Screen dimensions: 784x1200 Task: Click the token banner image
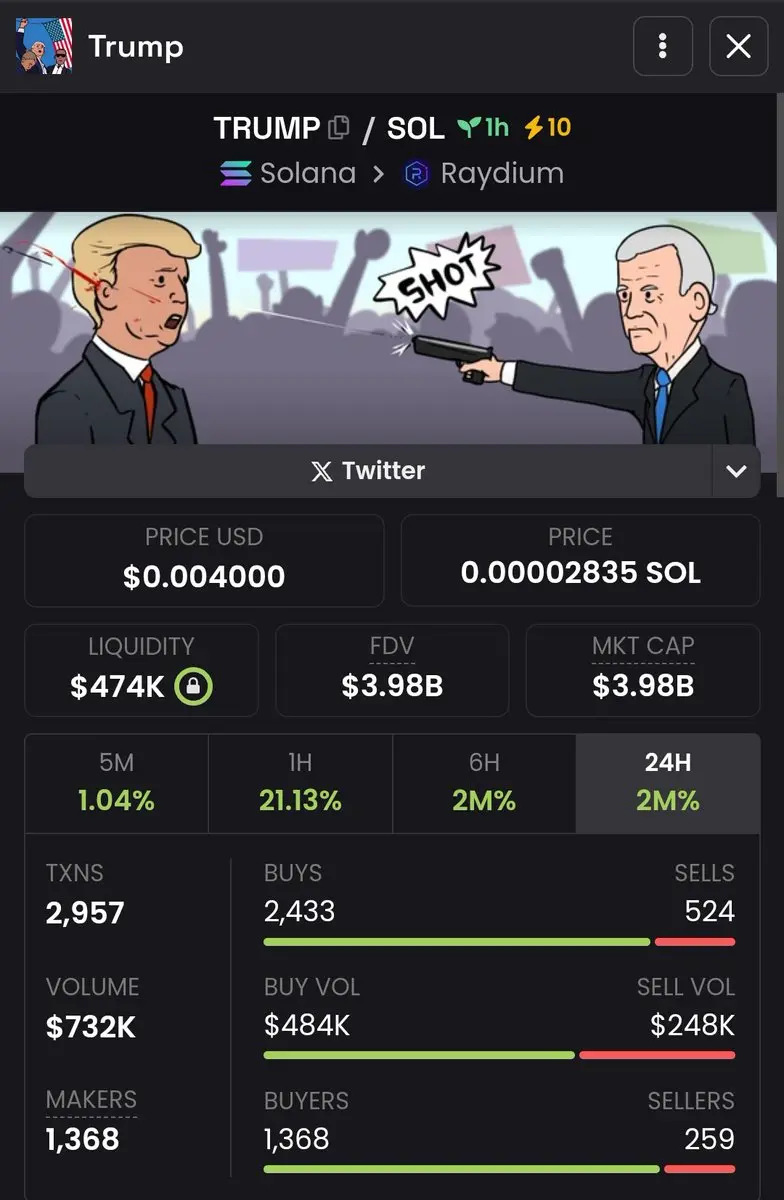pyautogui.click(x=392, y=328)
